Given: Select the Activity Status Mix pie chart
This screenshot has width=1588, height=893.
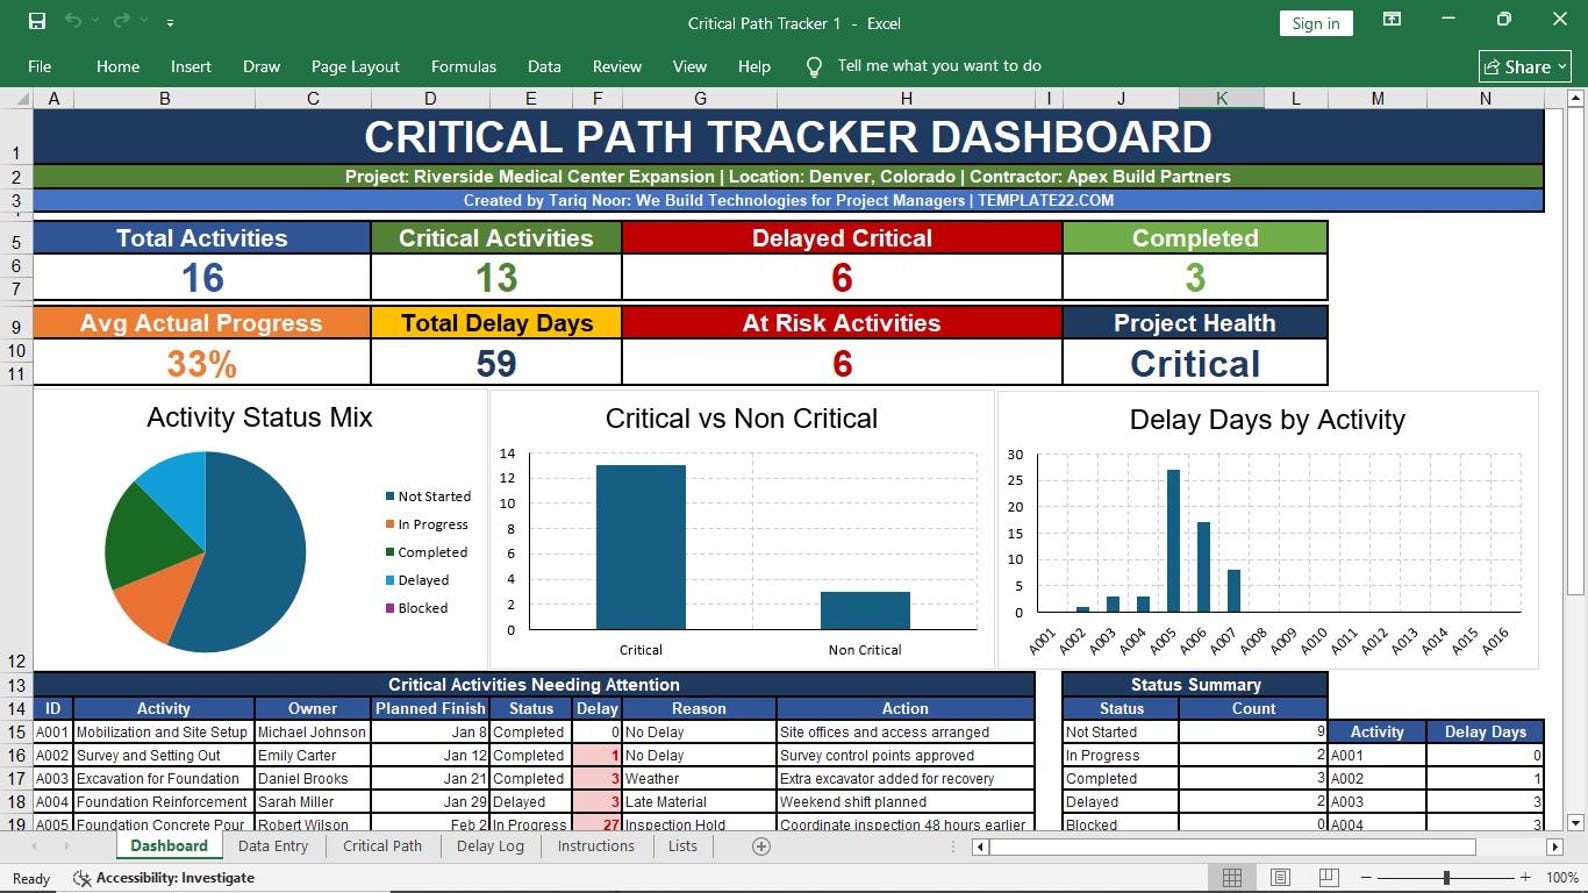Looking at the screenshot, I should (x=205, y=552).
